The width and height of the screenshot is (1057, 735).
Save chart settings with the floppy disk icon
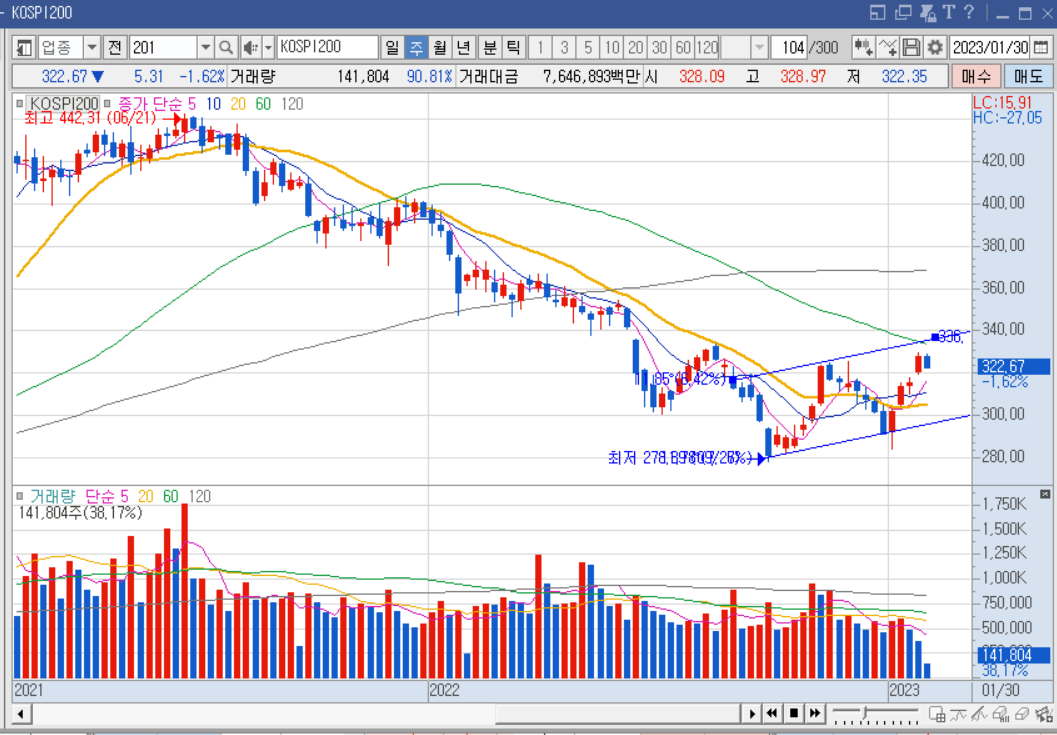pos(911,47)
